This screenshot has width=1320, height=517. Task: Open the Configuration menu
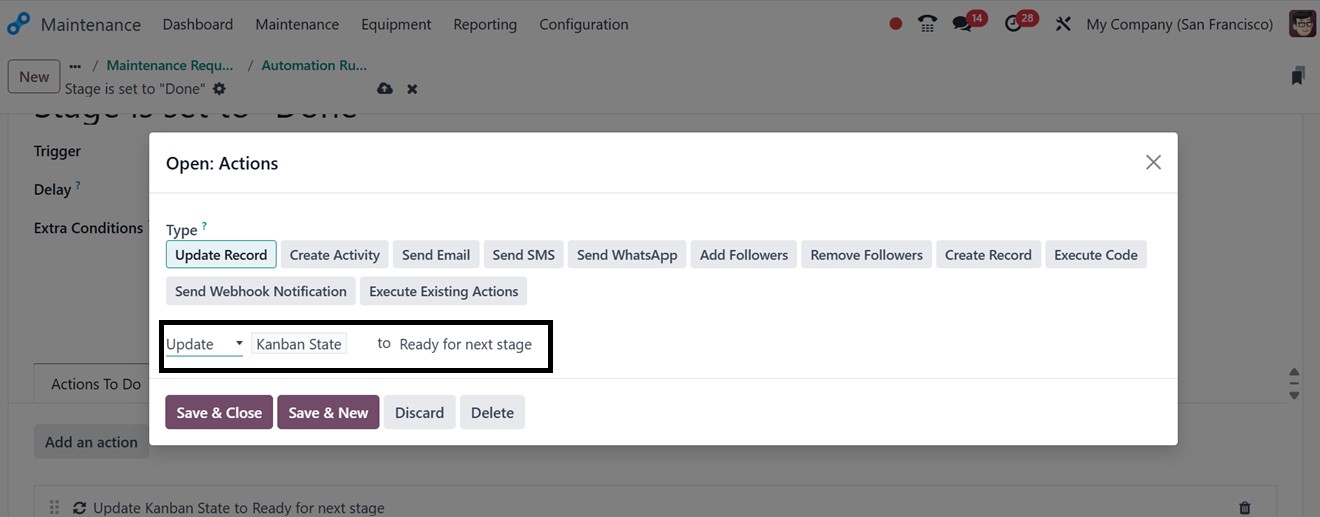[x=583, y=24]
